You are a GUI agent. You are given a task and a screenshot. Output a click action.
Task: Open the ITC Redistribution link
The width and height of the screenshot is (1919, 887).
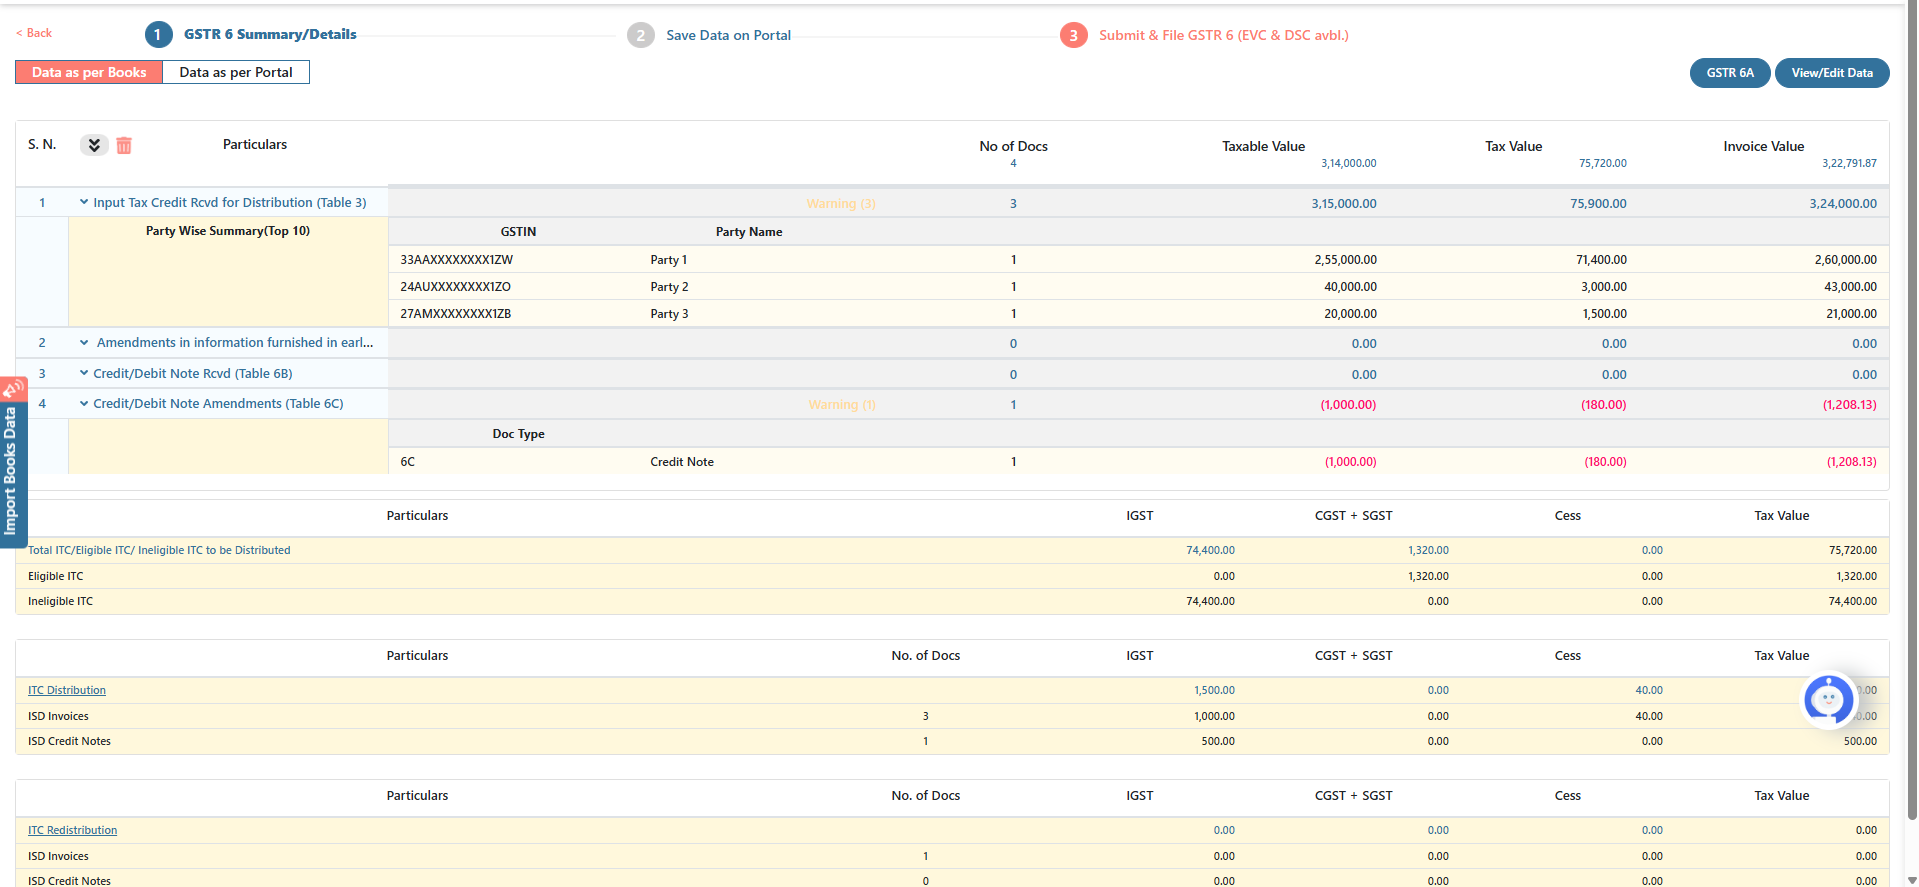pos(72,830)
